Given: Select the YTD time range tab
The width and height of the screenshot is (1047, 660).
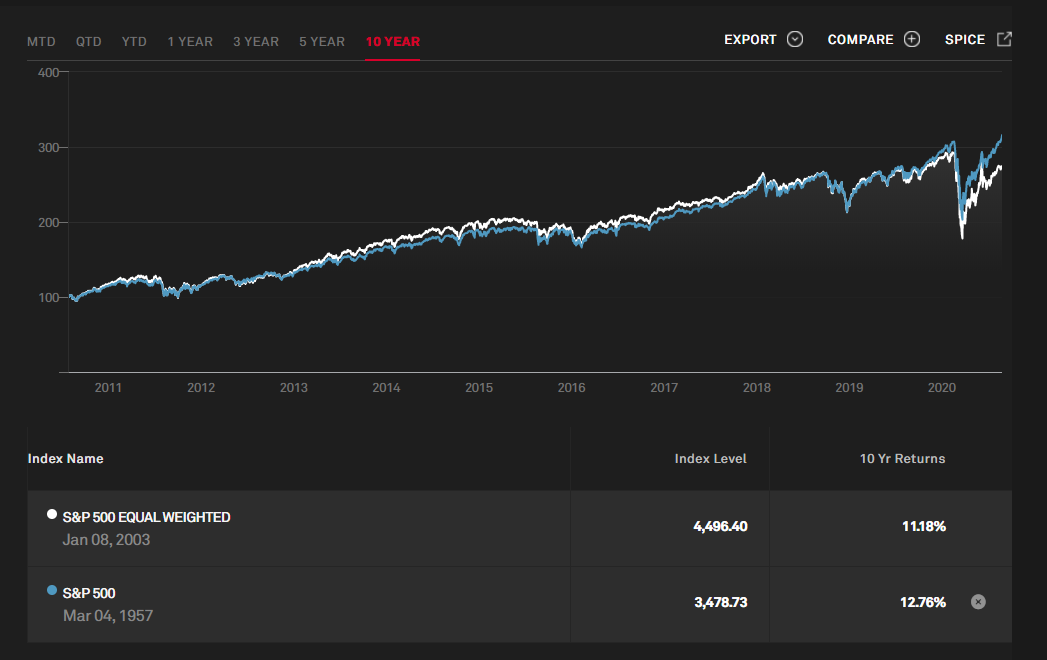Looking at the screenshot, I should click(134, 42).
